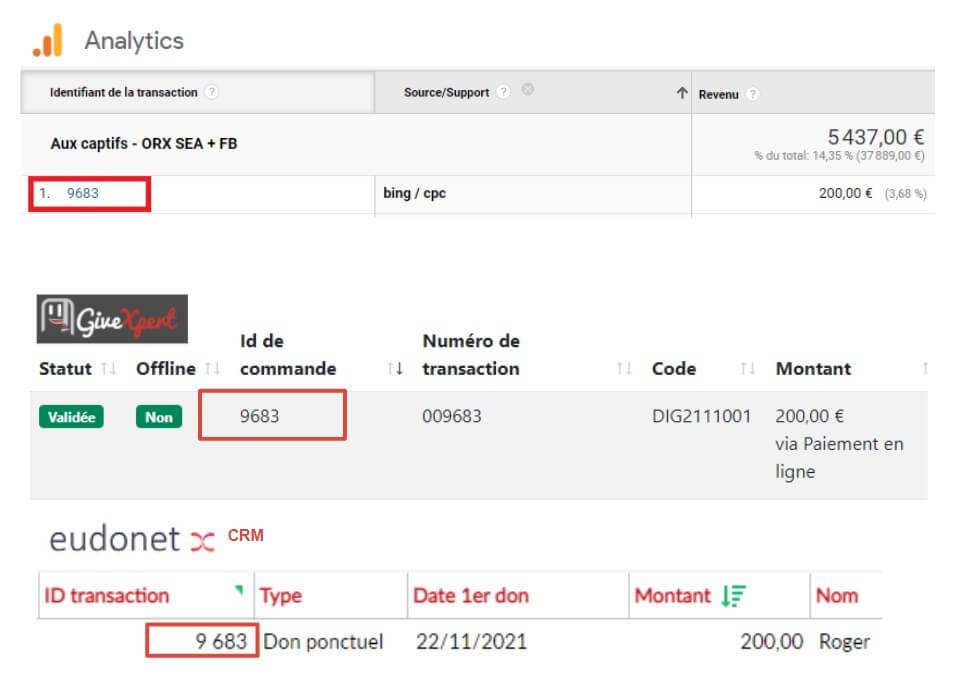Remove Source/Support dimension with the X icon
This screenshot has width=955, height=691.
[527, 91]
